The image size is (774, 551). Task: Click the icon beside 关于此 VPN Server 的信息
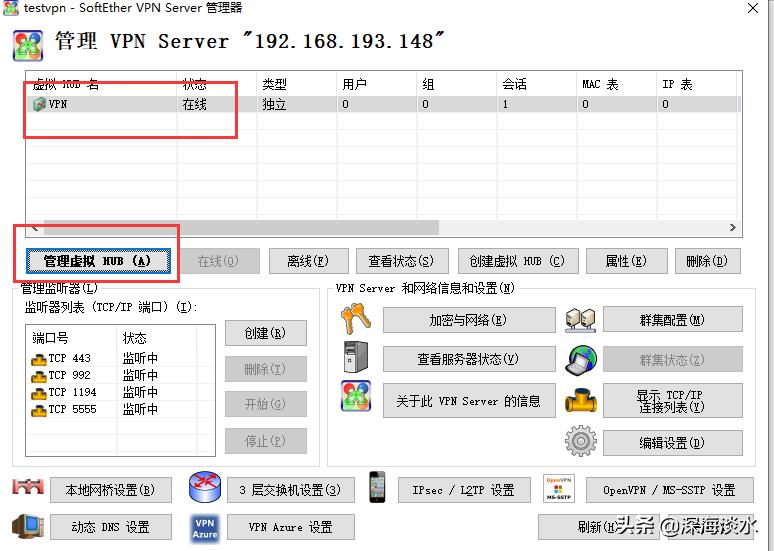tap(355, 396)
